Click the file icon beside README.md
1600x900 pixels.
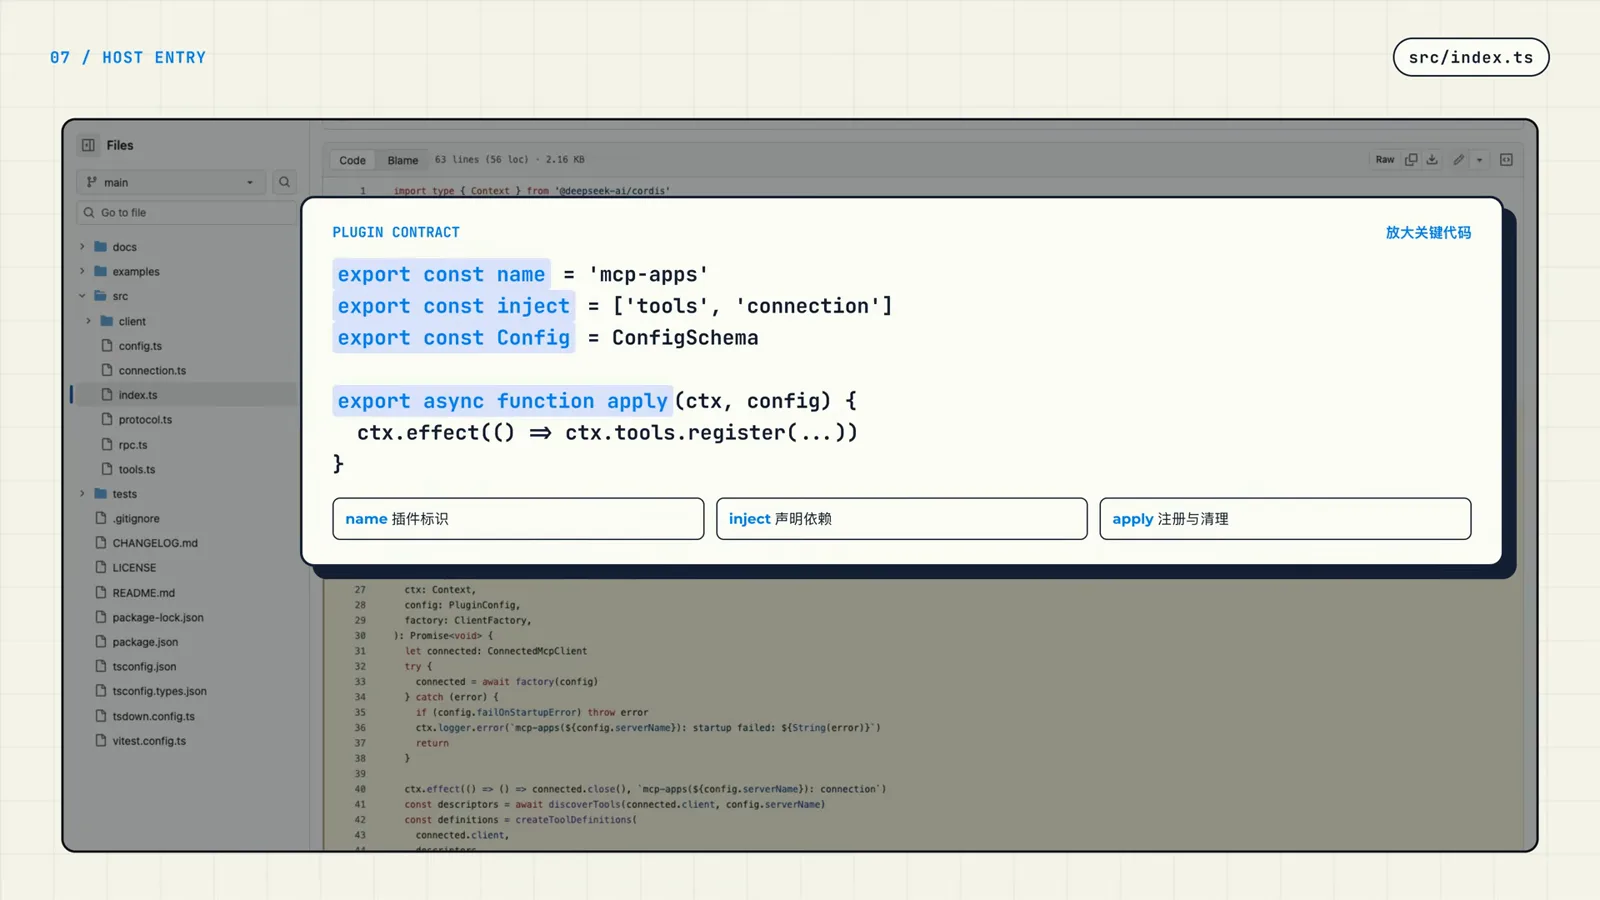click(x=101, y=593)
